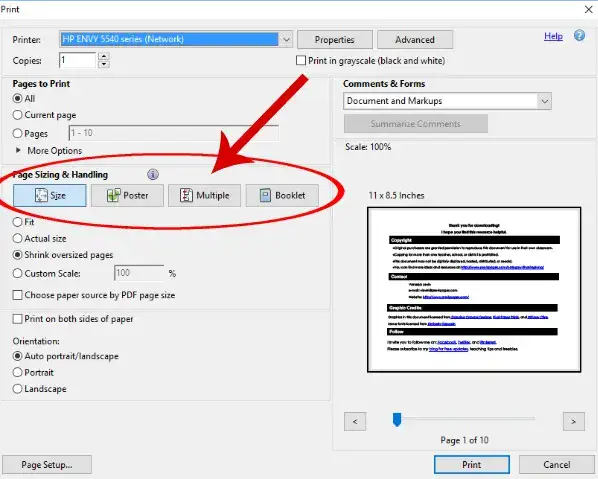Select the Fit radio button

click(17, 222)
